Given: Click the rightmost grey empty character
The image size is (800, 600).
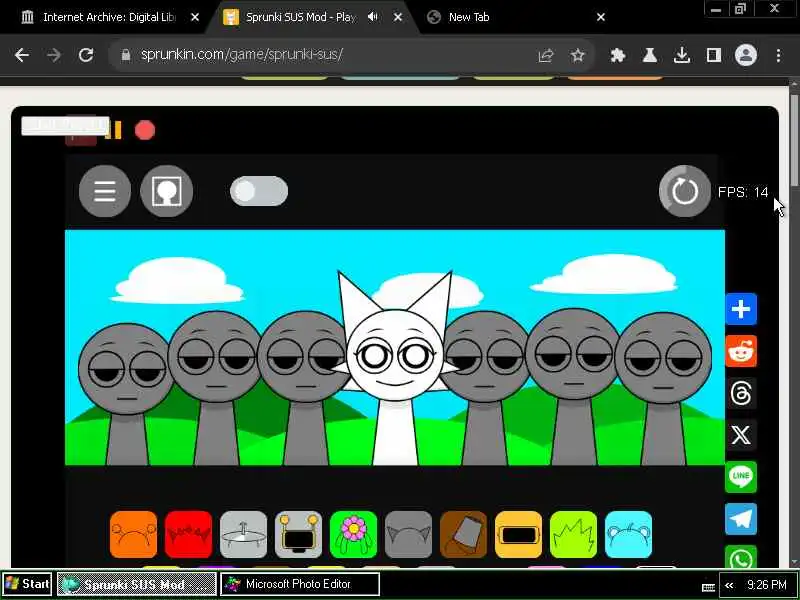Looking at the screenshot, I should click(663, 388).
